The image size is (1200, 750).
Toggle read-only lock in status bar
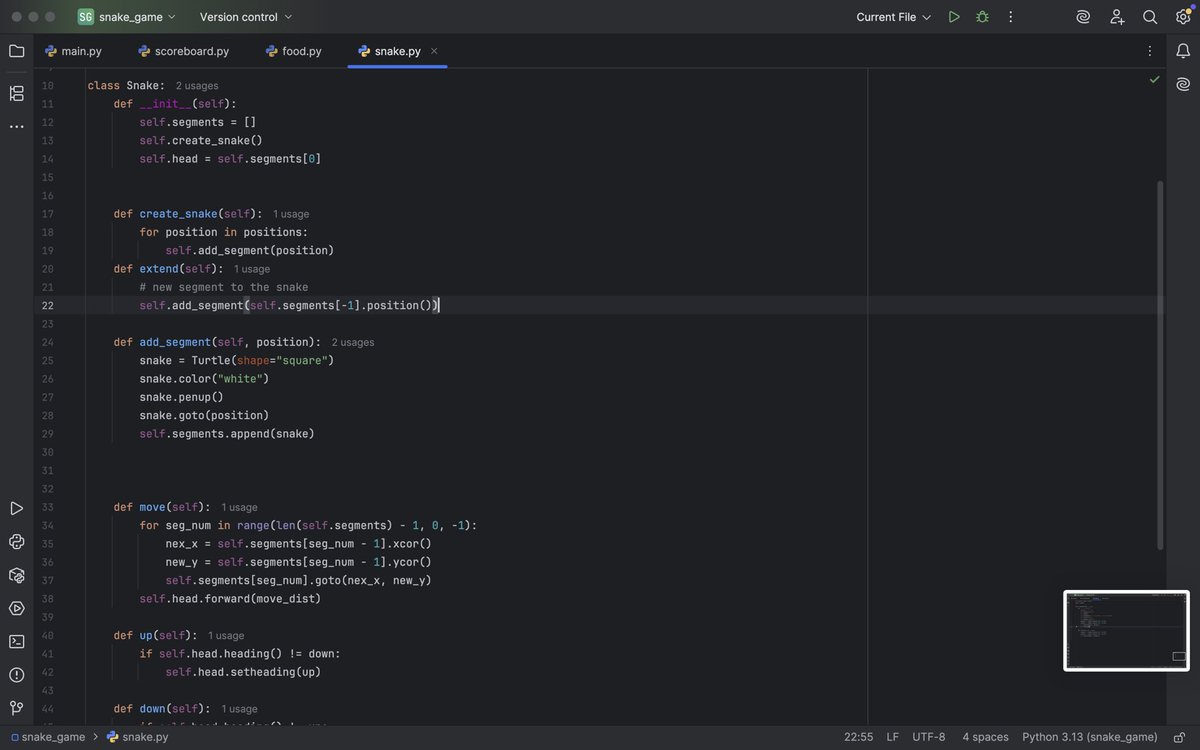coord(1180,737)
